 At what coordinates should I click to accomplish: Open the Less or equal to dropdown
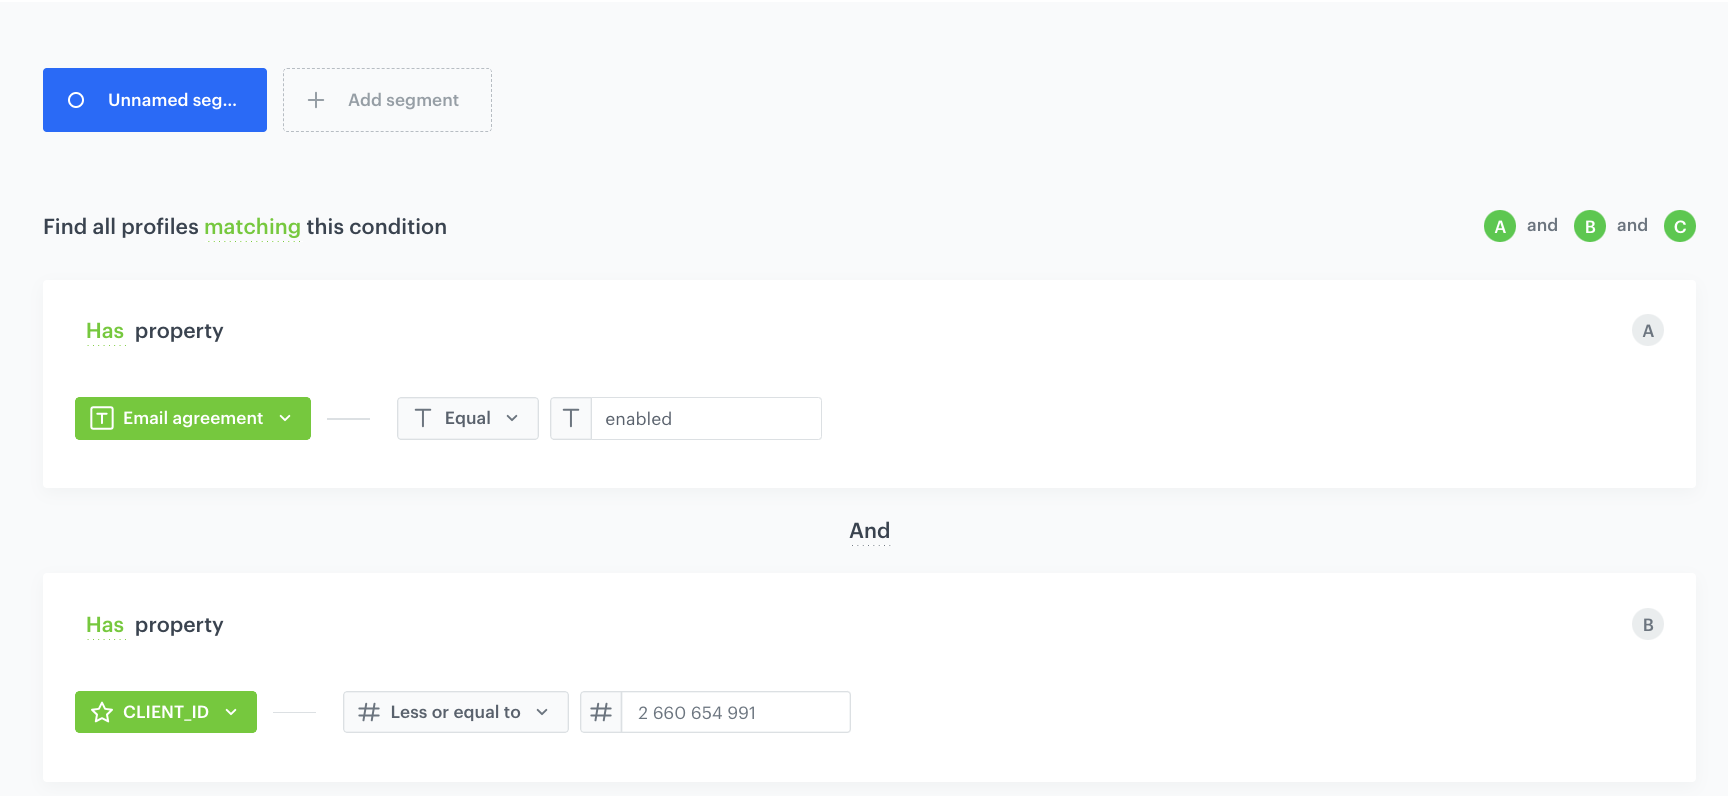[455, 712]
